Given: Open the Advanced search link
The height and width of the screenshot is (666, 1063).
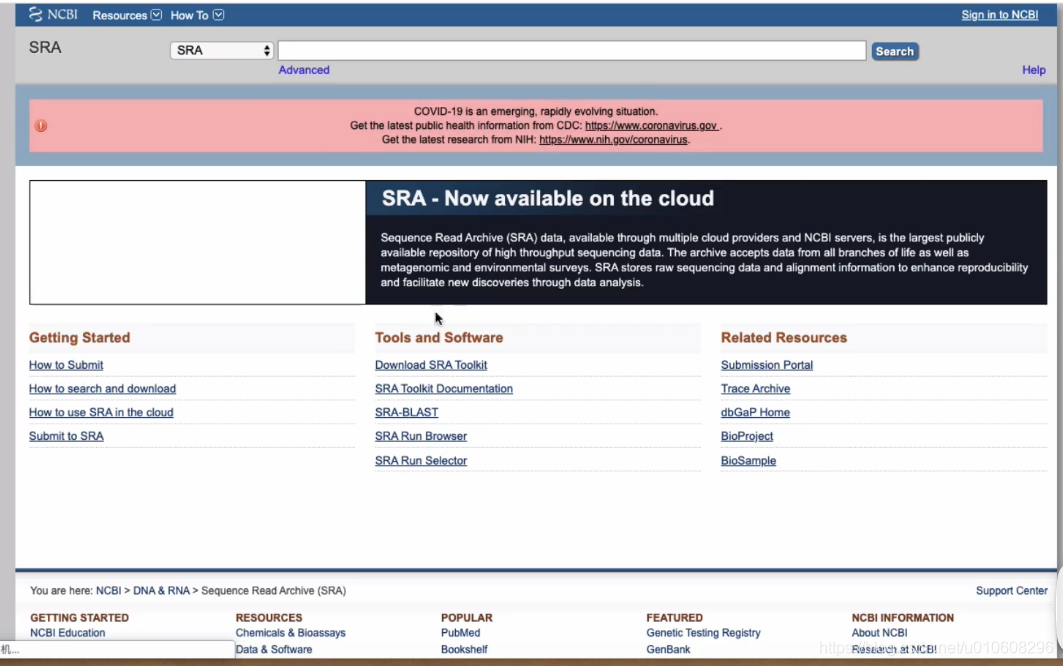Looking at the screenshot, I should coord(304,70).
